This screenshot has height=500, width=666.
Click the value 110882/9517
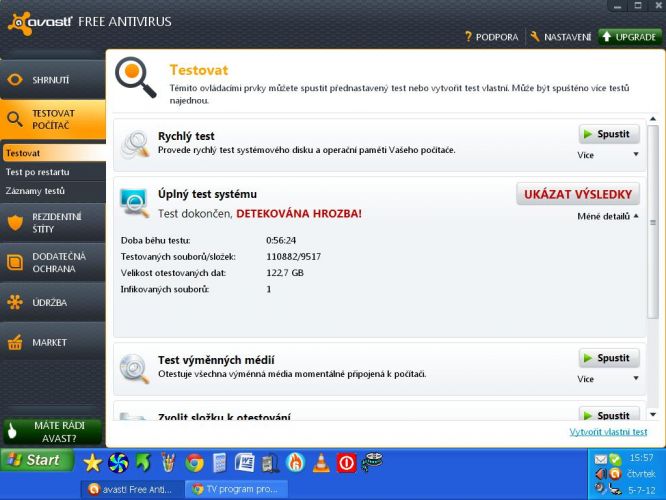click(x=293, y=257)
